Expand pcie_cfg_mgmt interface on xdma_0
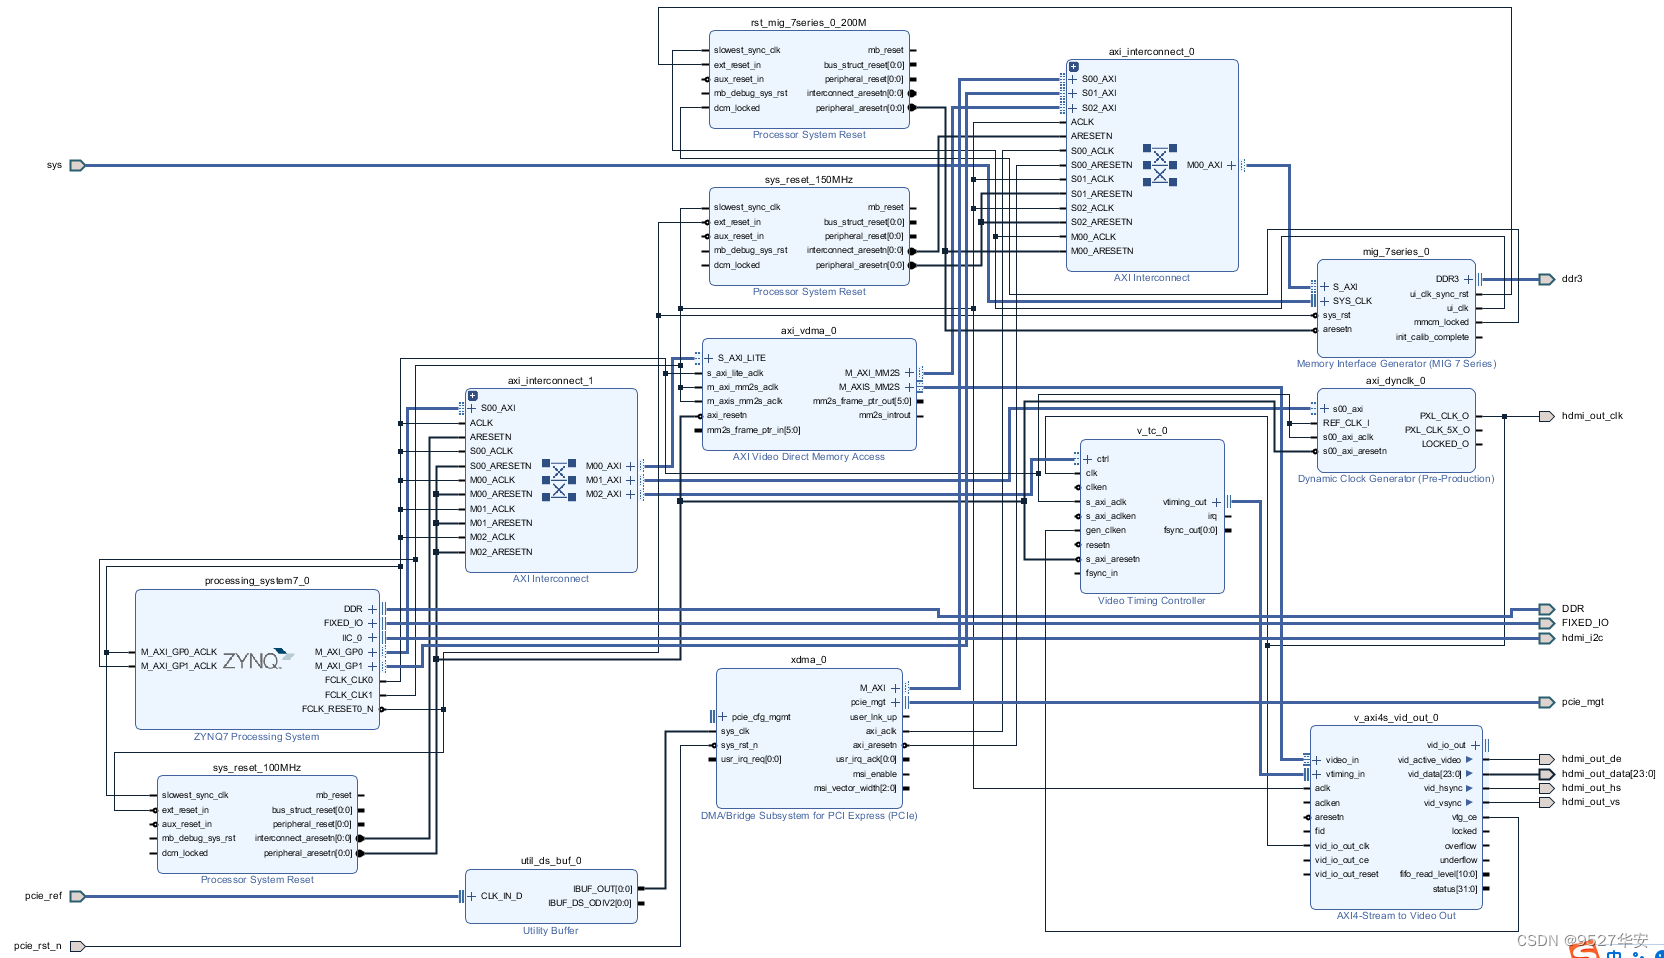Image resolution: width=1664 pixels, height=958 pixels. (x=723, y=717)
